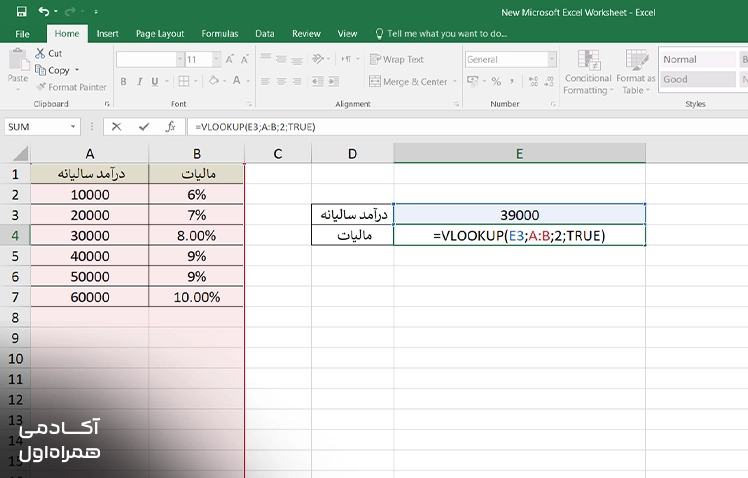748x478 pixels.
Task: Click cell with value 8.00%
Action: pyautogui.click(x=197, y=235)
